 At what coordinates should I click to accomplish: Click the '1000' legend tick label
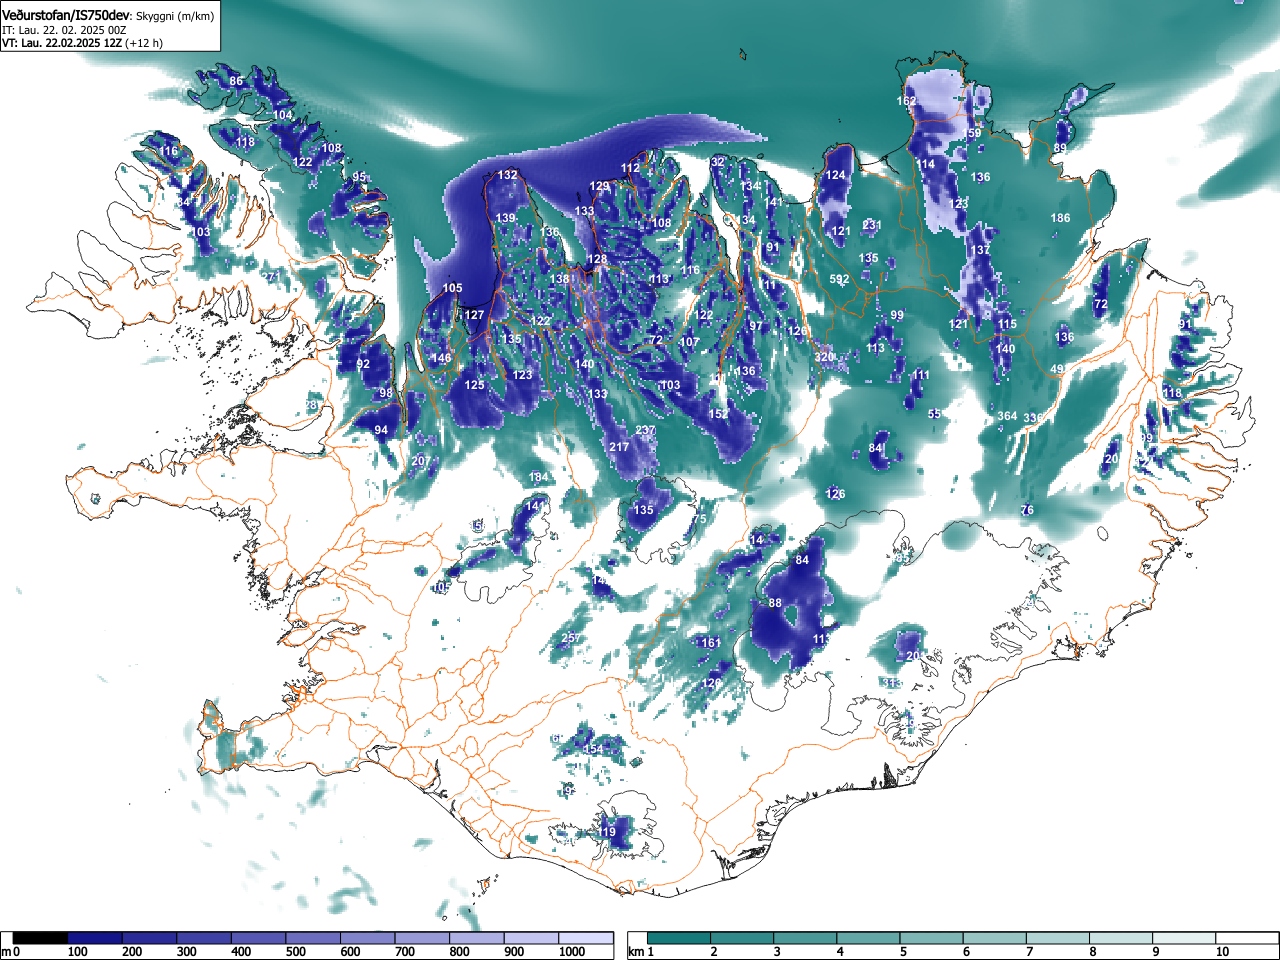point(573,952)
